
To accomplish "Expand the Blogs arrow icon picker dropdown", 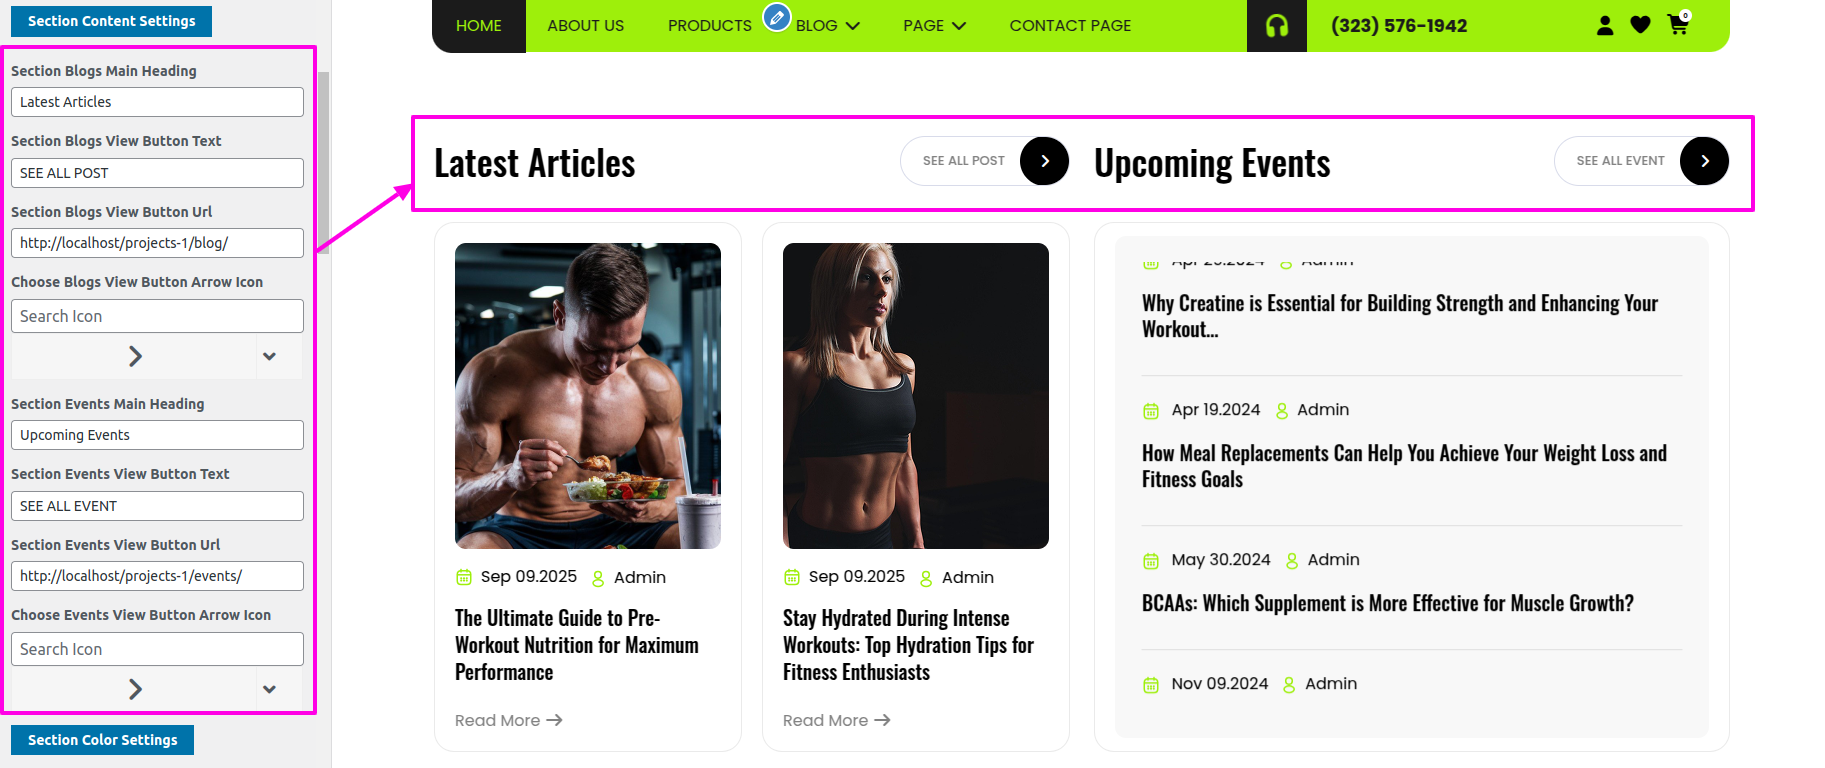I will tap(269, 356).
